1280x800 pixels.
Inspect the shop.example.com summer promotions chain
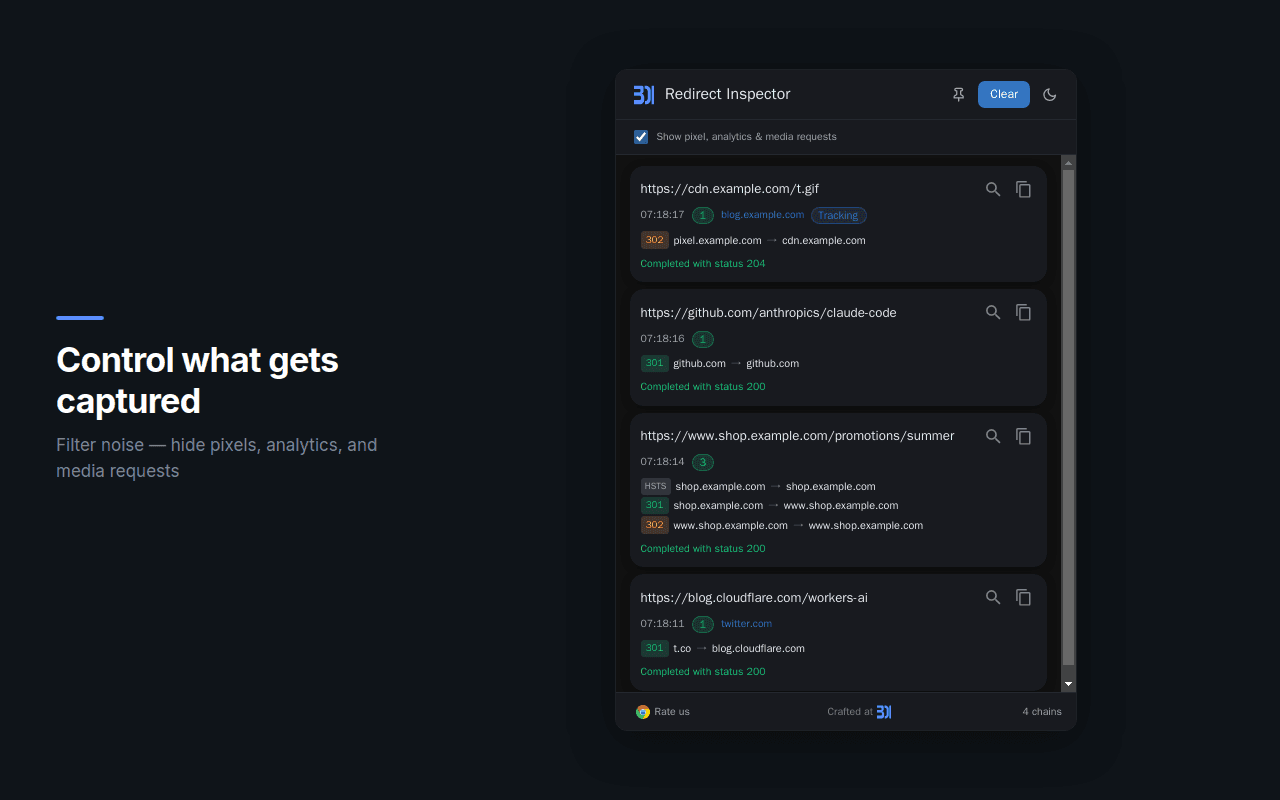992,436
